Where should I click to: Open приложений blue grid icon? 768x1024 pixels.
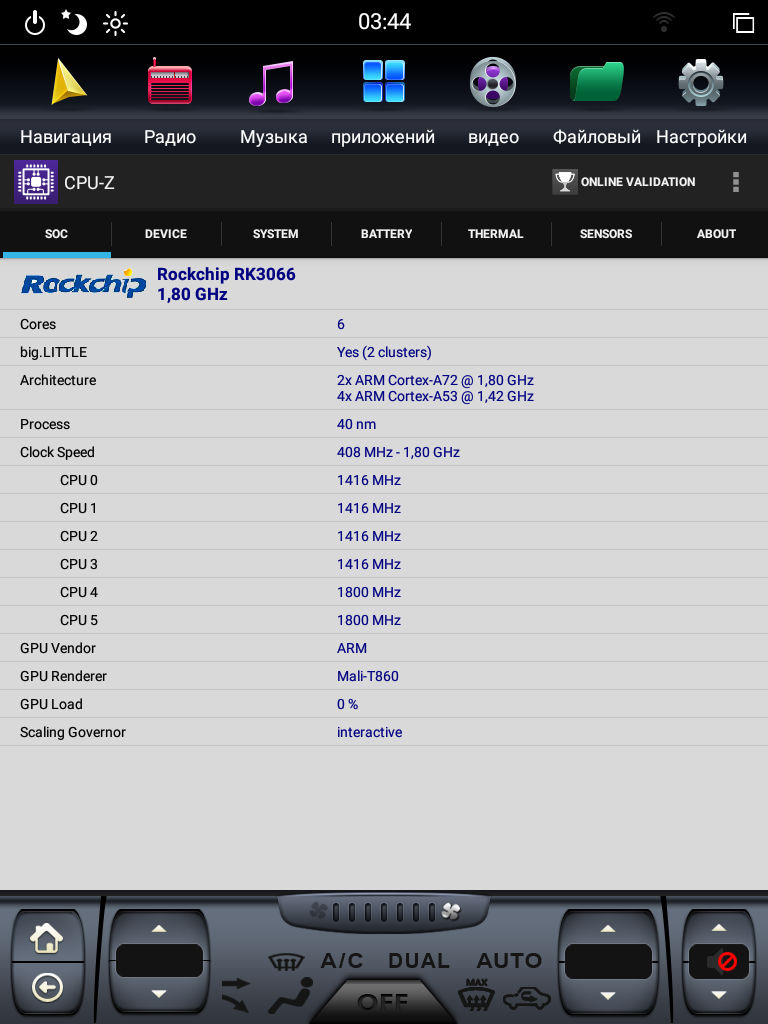coord(384,81)
